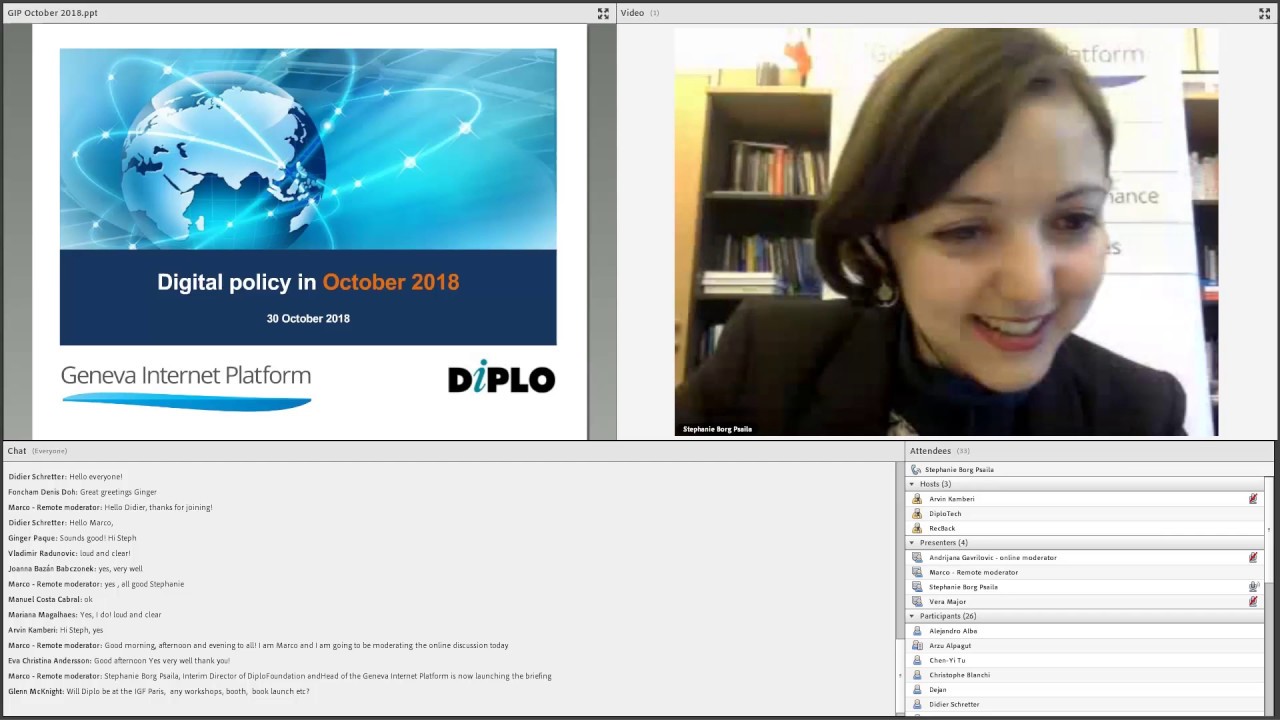Maximize the GIP October 2018.ppt share pod
The image size is (1280, 720).
(603, 13)
